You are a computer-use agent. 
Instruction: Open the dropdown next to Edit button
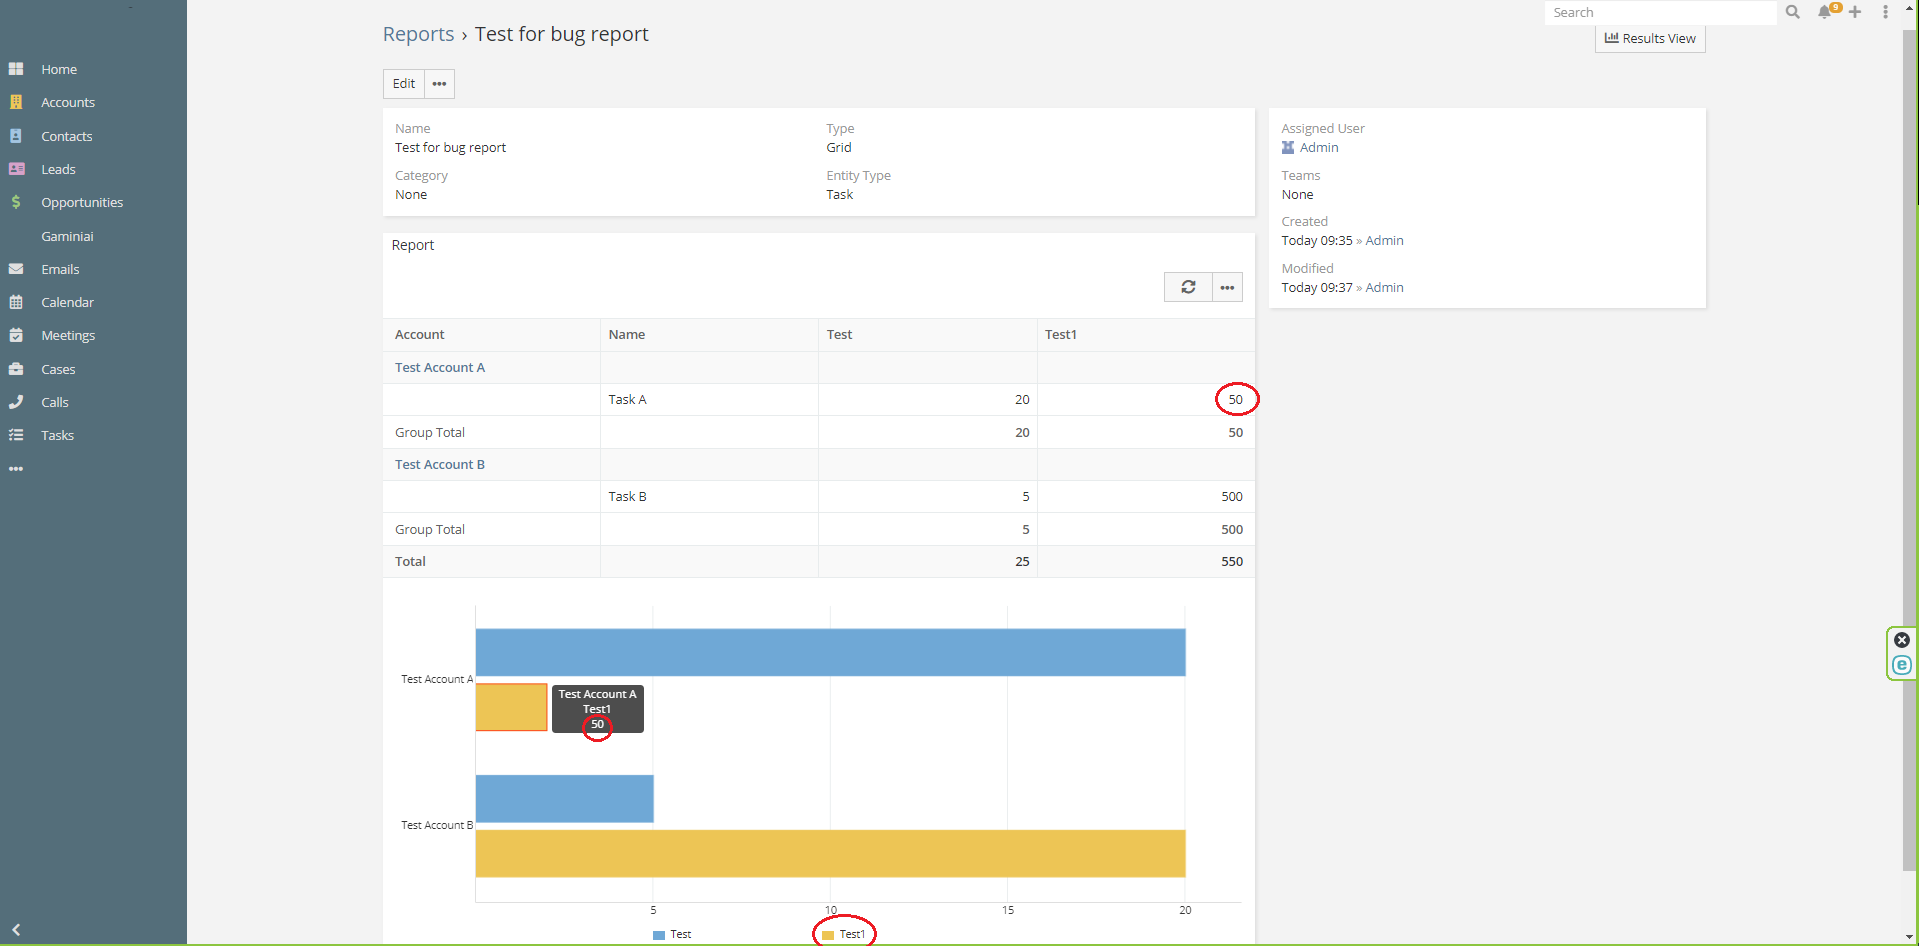pyautogui.click(x=439, y=84)
